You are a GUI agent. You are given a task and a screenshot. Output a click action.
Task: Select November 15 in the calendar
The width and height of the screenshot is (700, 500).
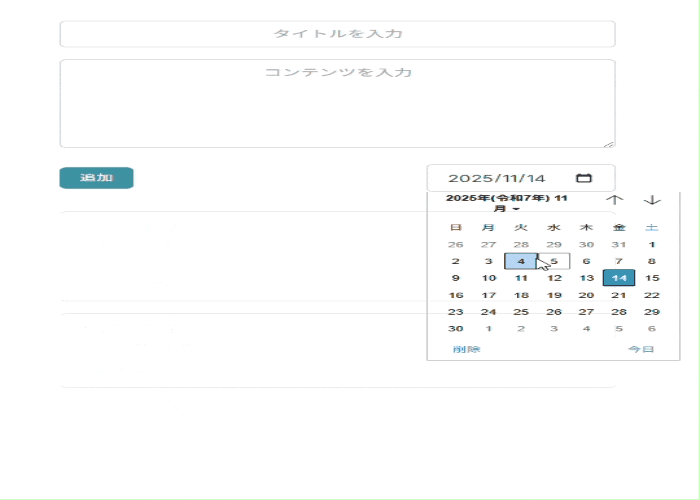pos(652,278)
